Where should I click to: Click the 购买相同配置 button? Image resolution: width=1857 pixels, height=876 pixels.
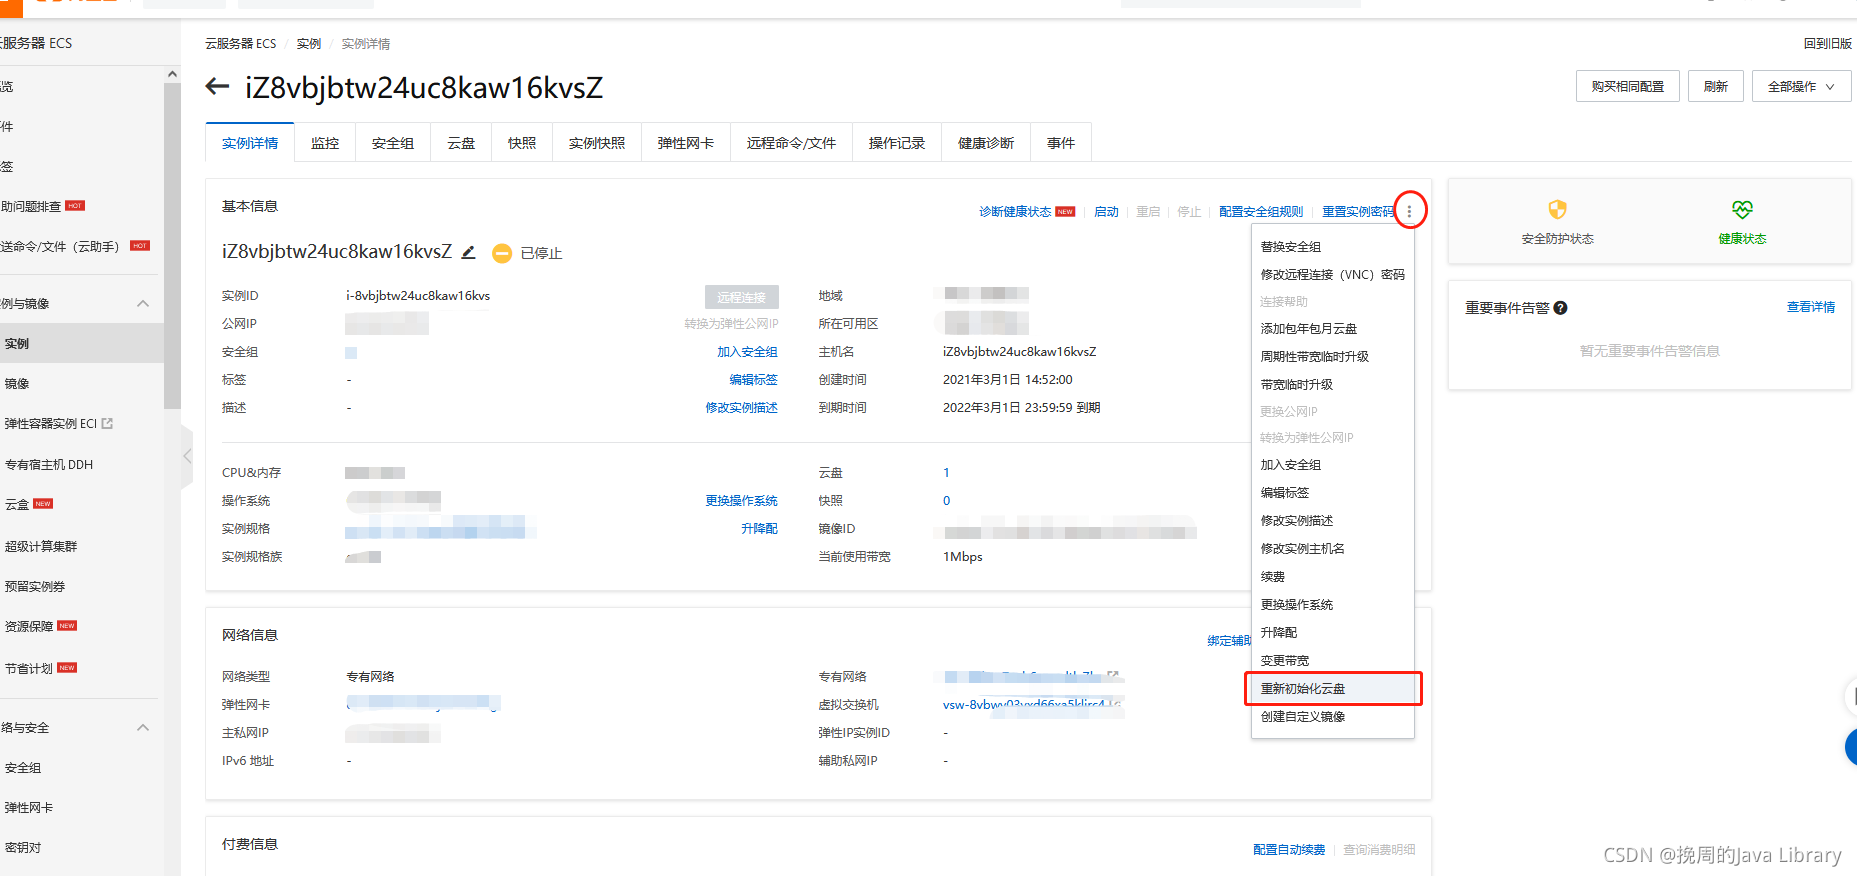[1628, 87]
